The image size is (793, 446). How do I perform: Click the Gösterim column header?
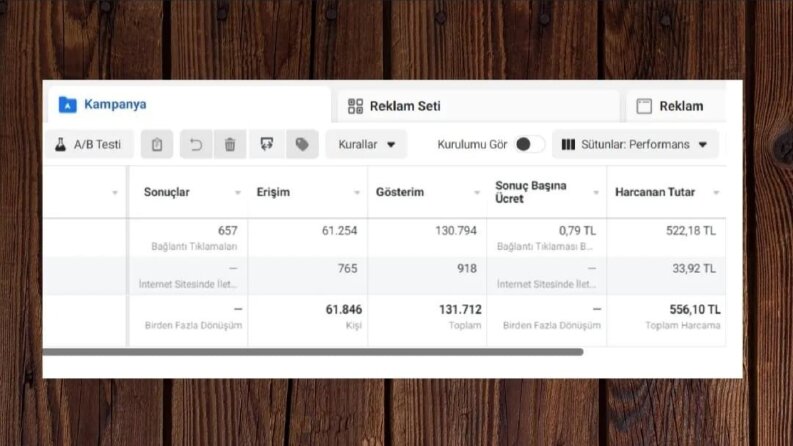[x=400, y=192]
